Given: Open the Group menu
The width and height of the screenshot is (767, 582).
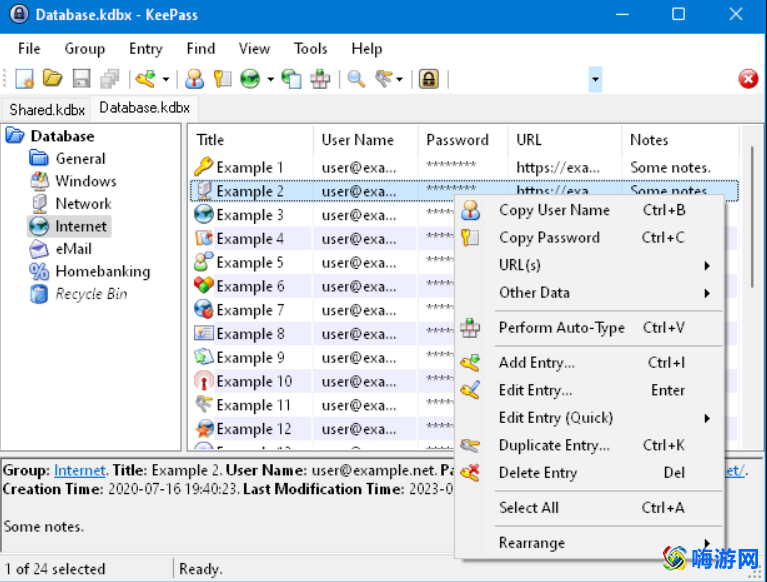Looking at the screenshot, I should [85, 48].
